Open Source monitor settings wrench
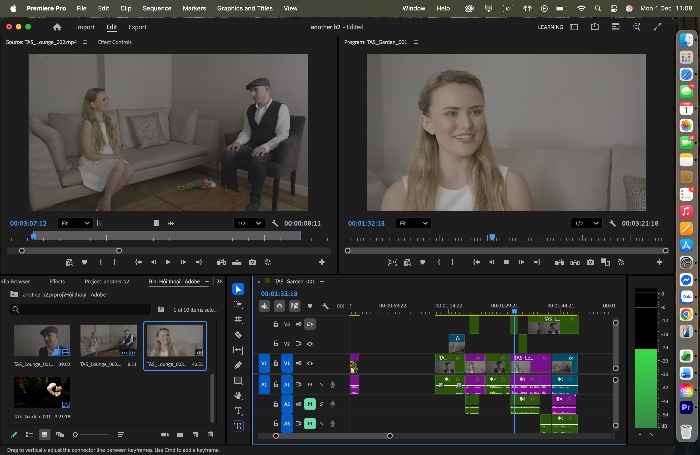 (275, 223)
